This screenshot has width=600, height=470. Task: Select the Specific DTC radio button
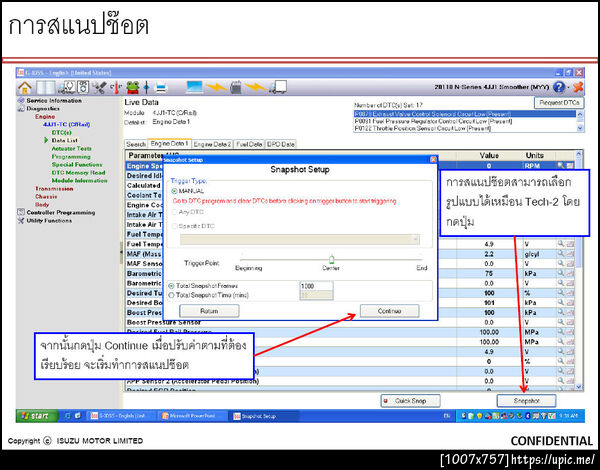[174, 226]
